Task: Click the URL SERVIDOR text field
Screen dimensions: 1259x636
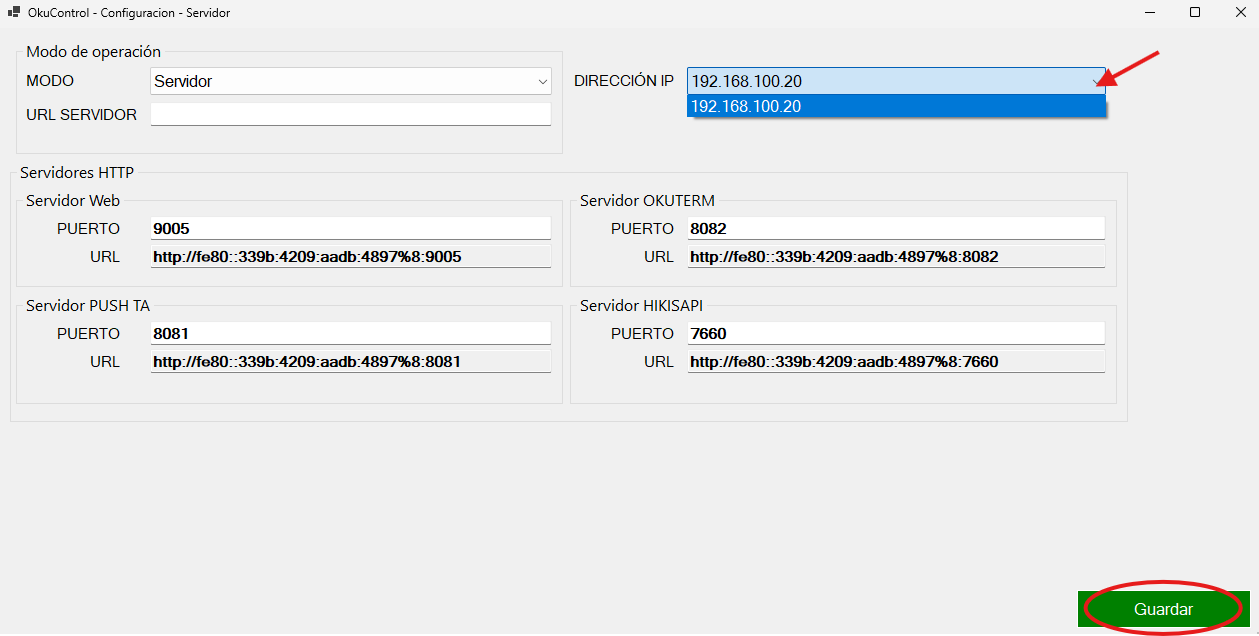Action: [x=350, y=115]
